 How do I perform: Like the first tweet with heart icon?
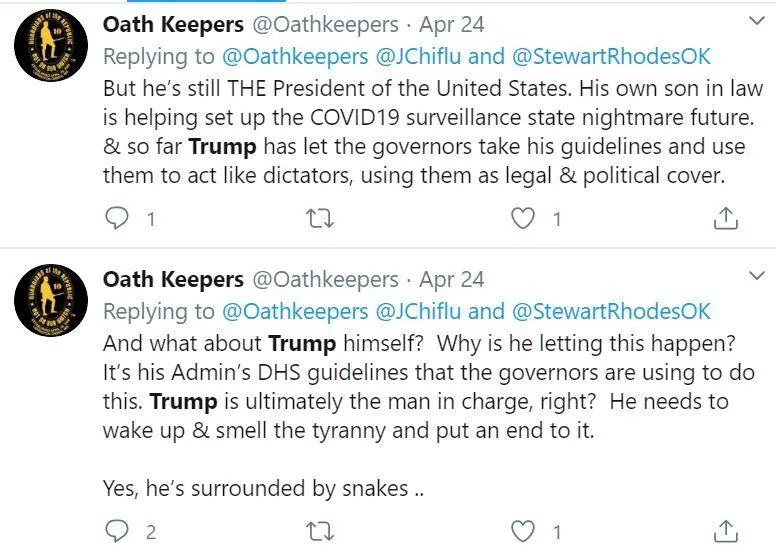point(523,218)
